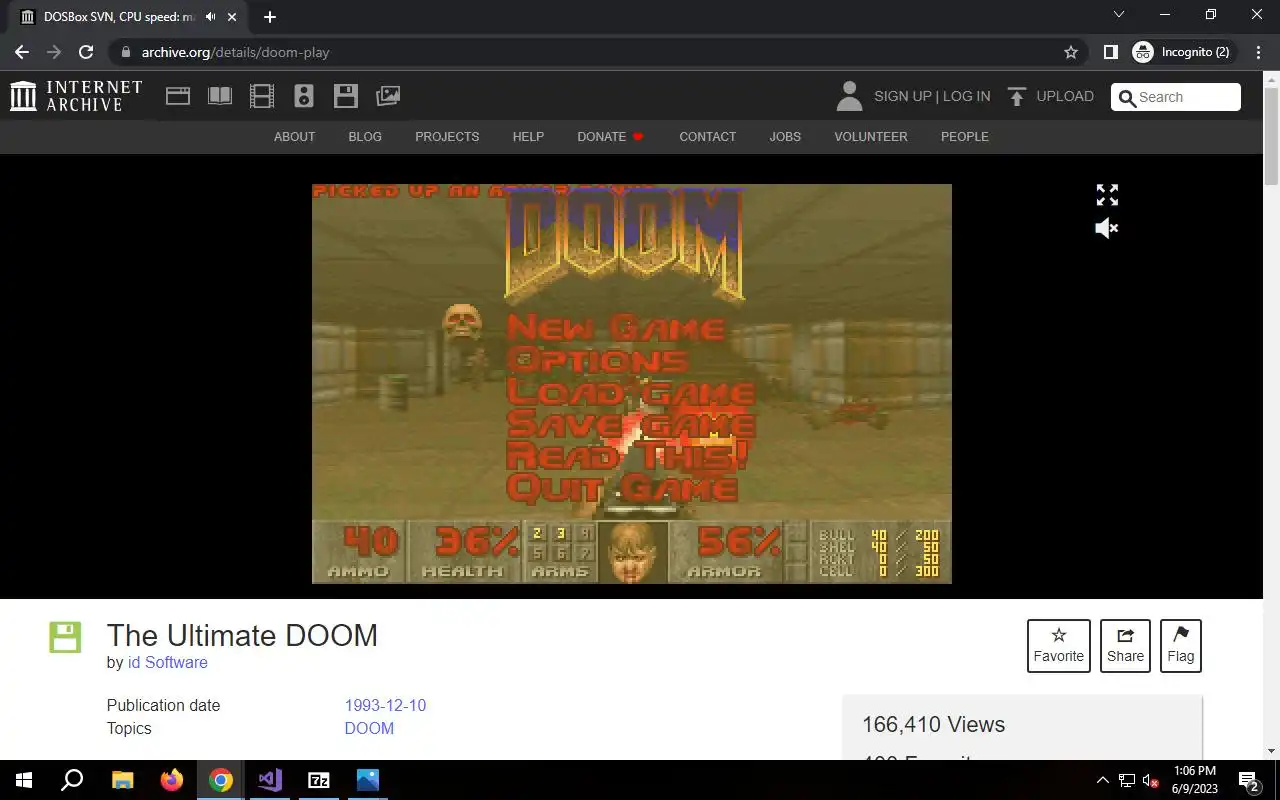This screenshot has height=800, width=1280.
Task: Select Options in the DOOM menu
Action: coord(598,360)
